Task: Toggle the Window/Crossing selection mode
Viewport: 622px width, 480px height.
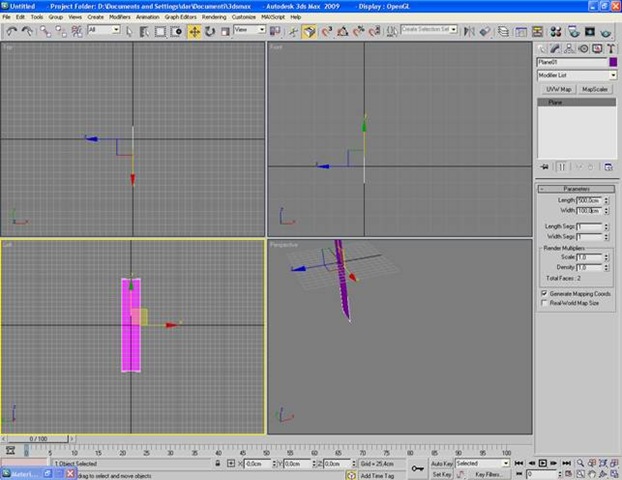Action: [x=177, y=32]
